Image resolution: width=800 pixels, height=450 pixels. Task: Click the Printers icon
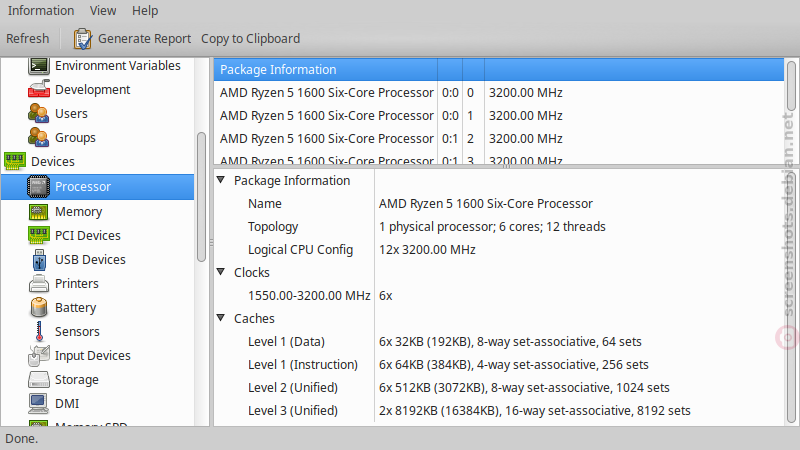coord(39,283)
